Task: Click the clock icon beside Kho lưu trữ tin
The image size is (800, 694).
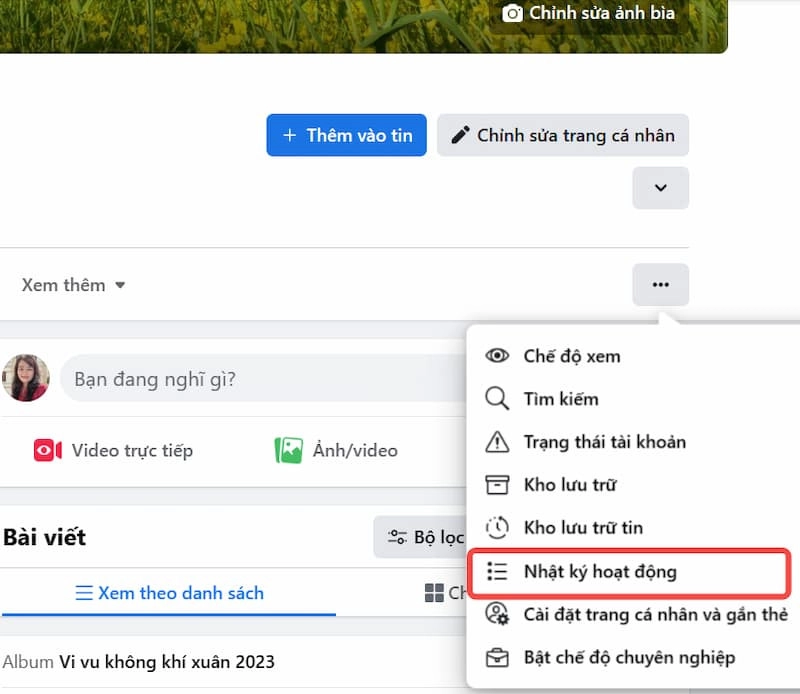Action: click(x=497, y=527)
